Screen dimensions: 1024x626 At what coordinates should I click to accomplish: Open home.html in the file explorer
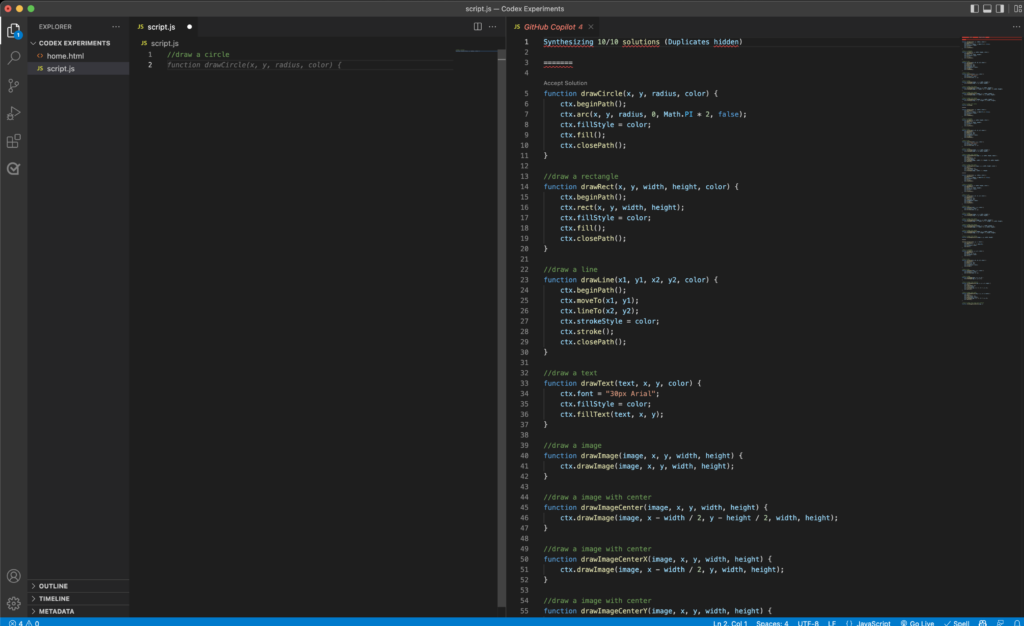pos(65,56)
